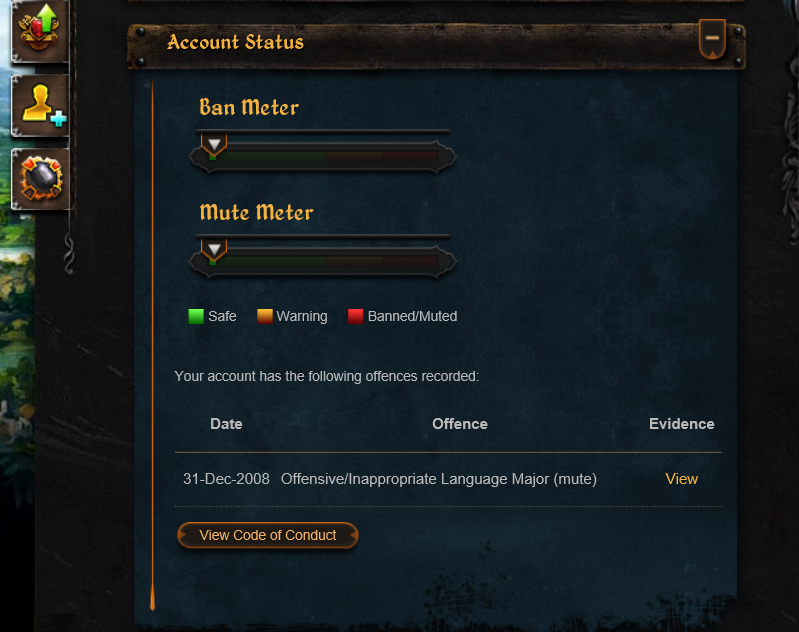Collapse the Account Status panel

[712, 39]
